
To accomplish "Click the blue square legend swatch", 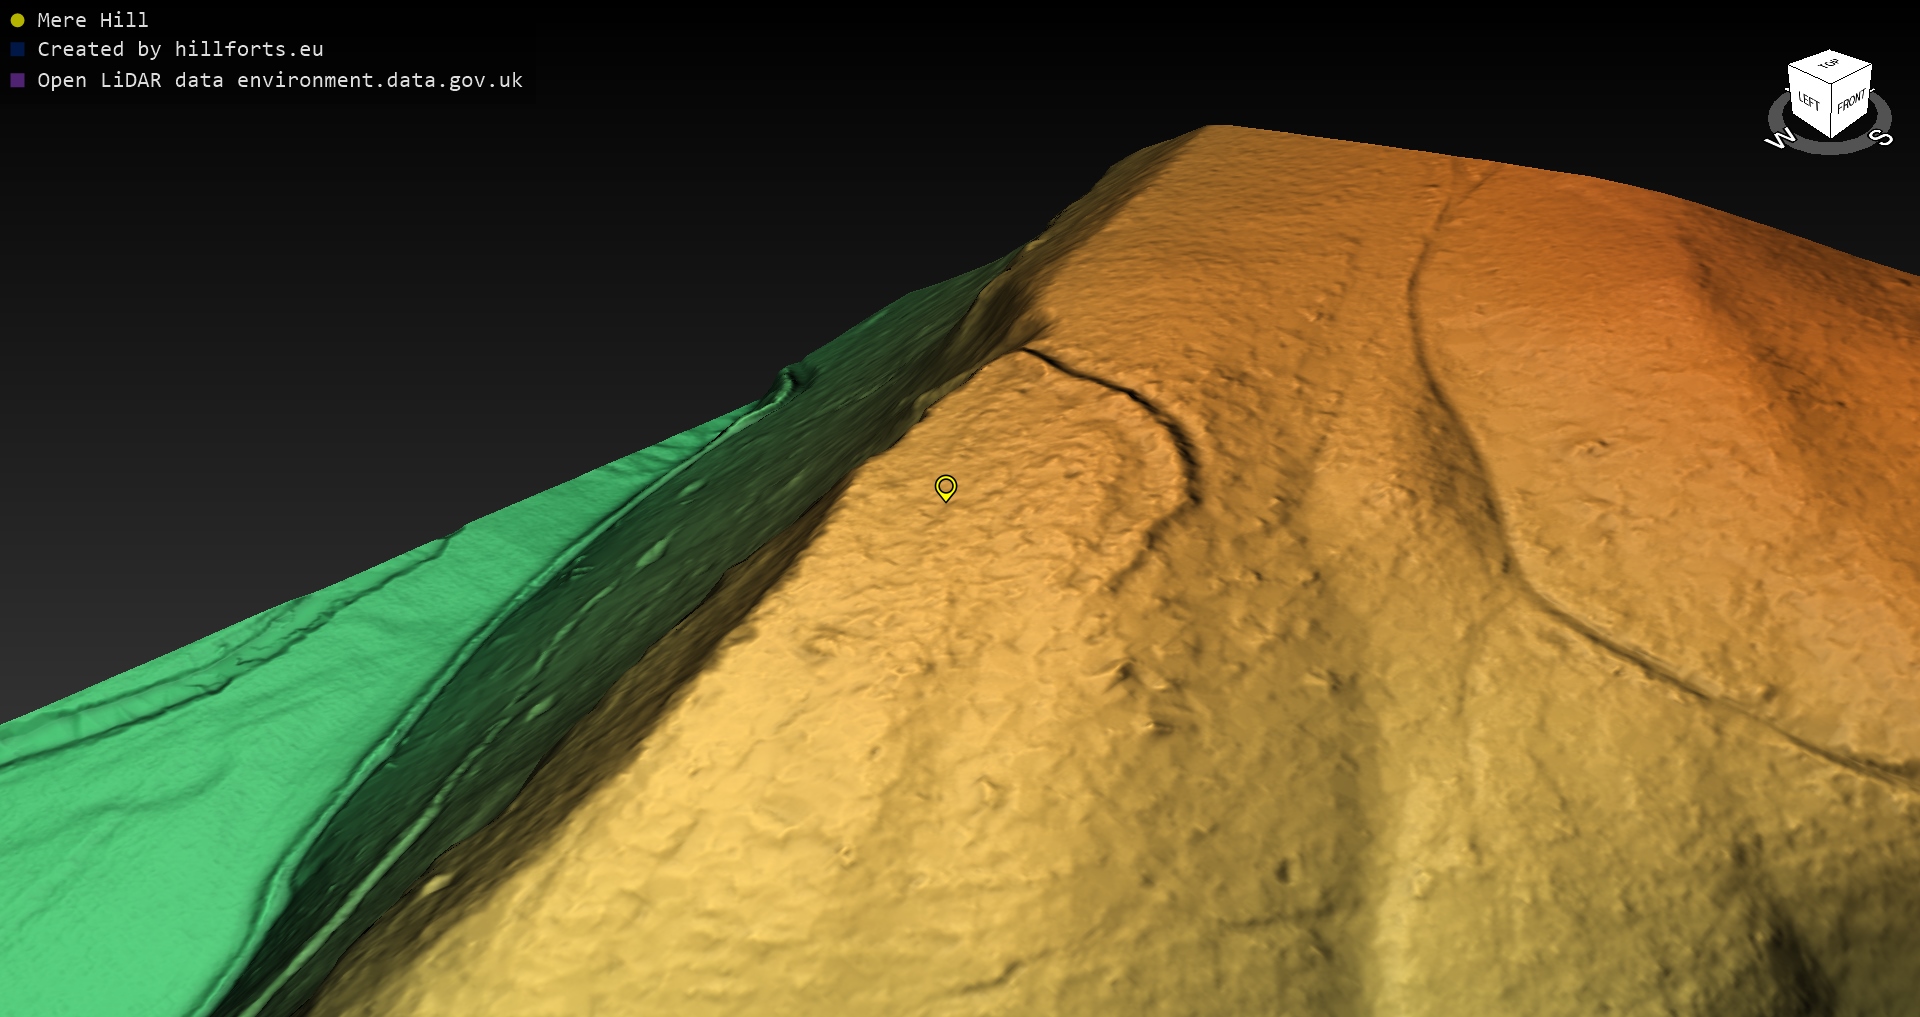I will point(17,49).
